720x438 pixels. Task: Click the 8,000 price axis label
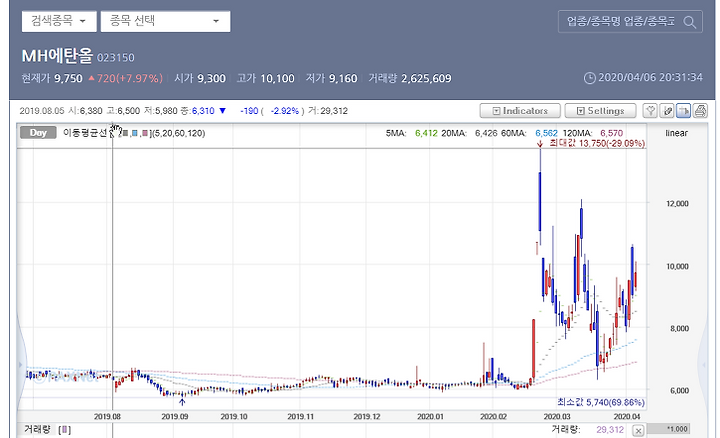[x=679, y=328]
